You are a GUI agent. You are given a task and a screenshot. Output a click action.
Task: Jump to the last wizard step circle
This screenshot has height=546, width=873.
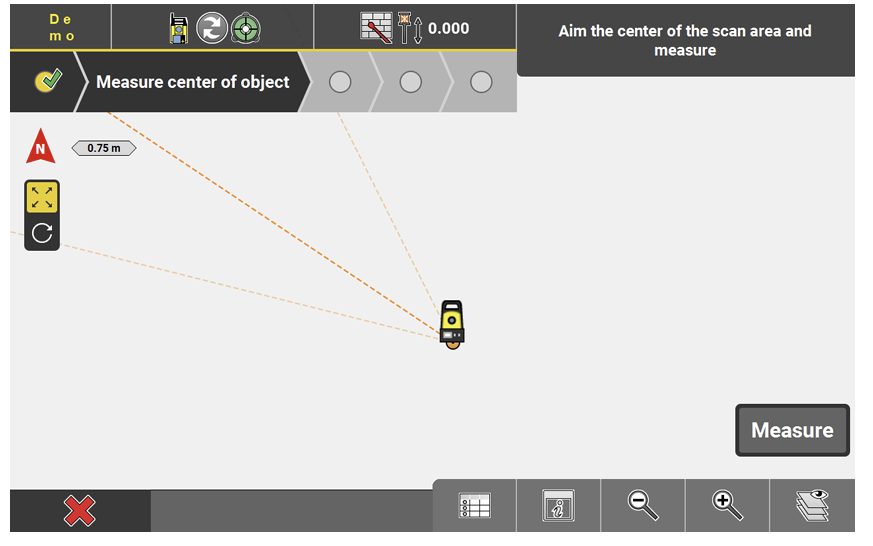481,82
